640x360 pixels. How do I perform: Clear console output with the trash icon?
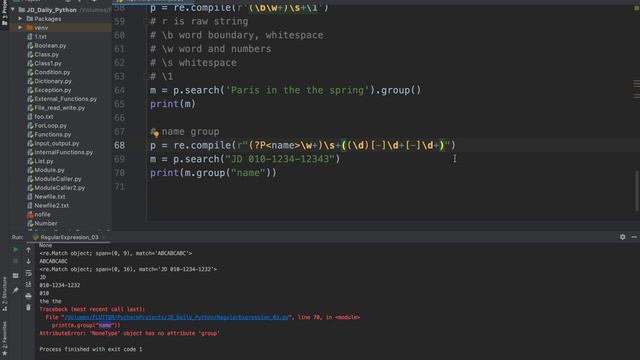tap(29, 307)
